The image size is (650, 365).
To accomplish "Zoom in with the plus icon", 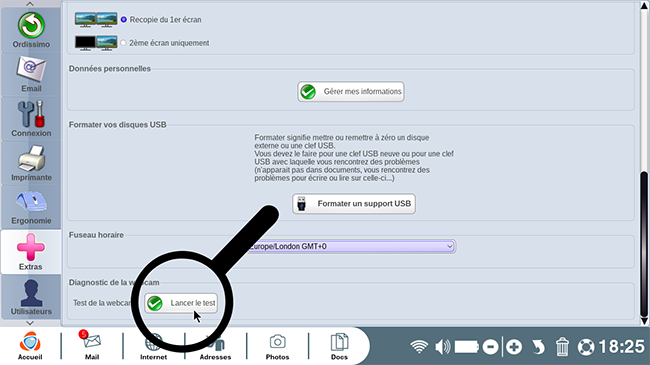I will (514, 346).
